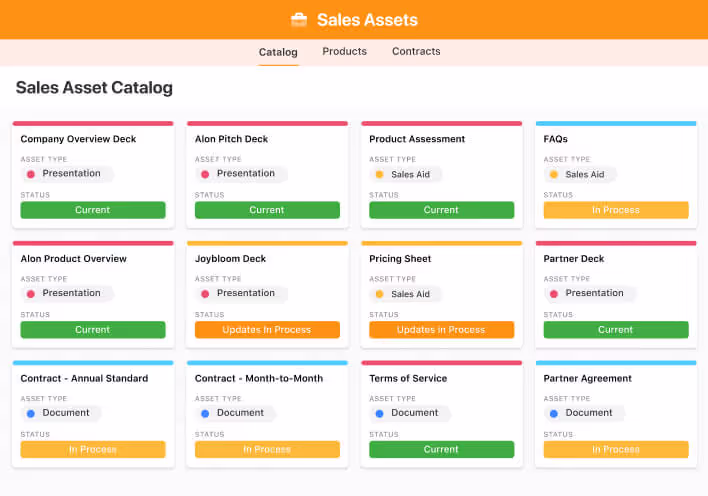Click Updates In Process on Joybloom Deck
Screen dimensions: 708x496
tap(267, 330)
